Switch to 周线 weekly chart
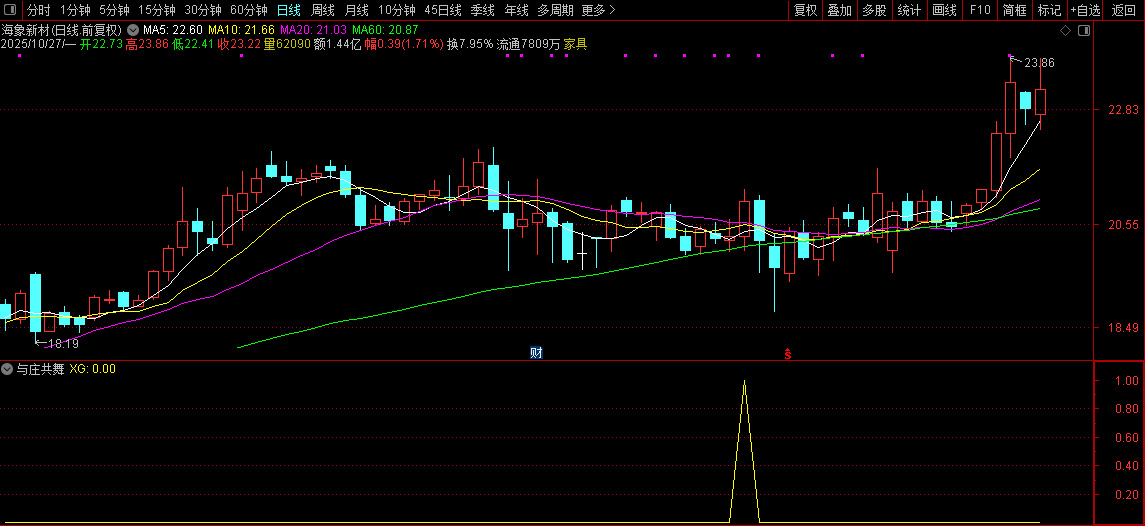 point(323,10)
